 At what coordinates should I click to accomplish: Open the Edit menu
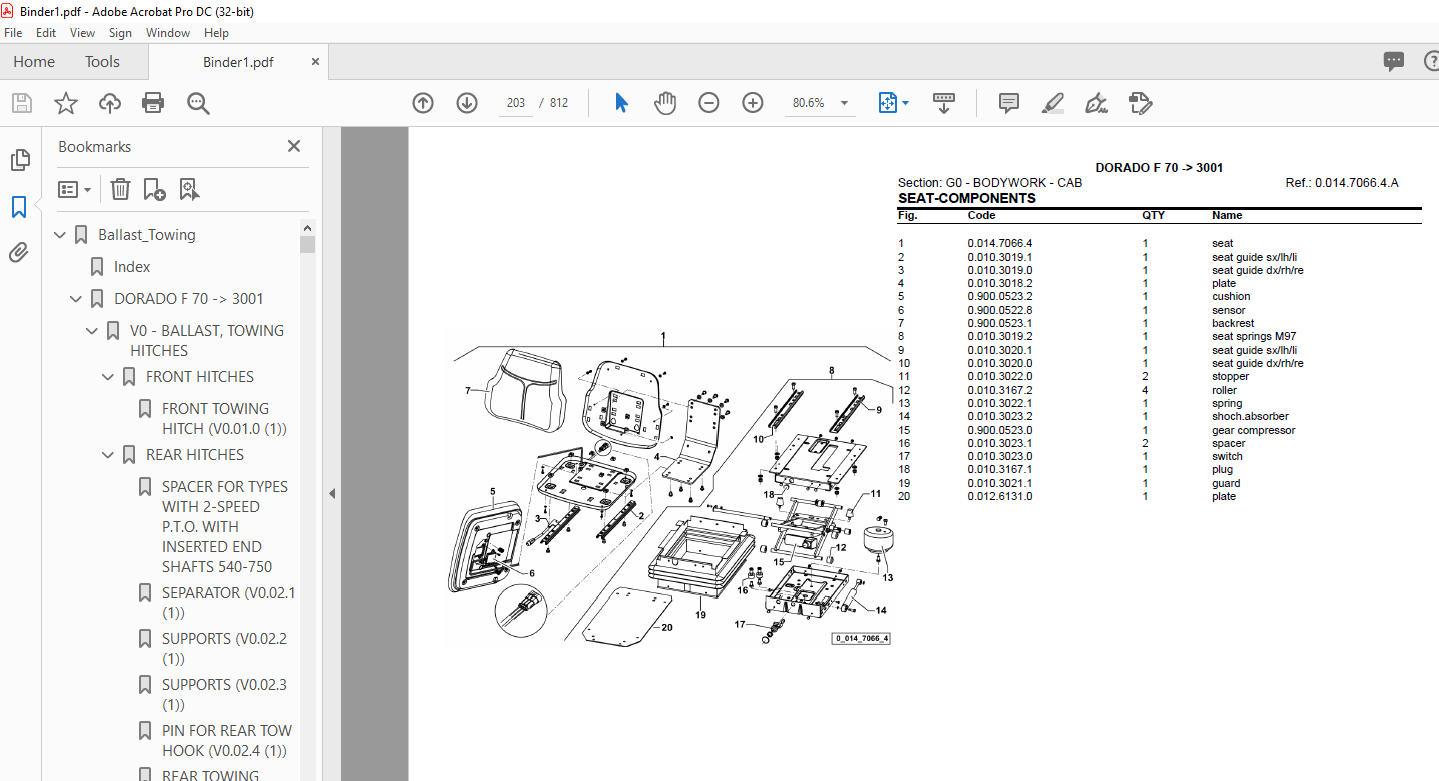tap(46, 33)
